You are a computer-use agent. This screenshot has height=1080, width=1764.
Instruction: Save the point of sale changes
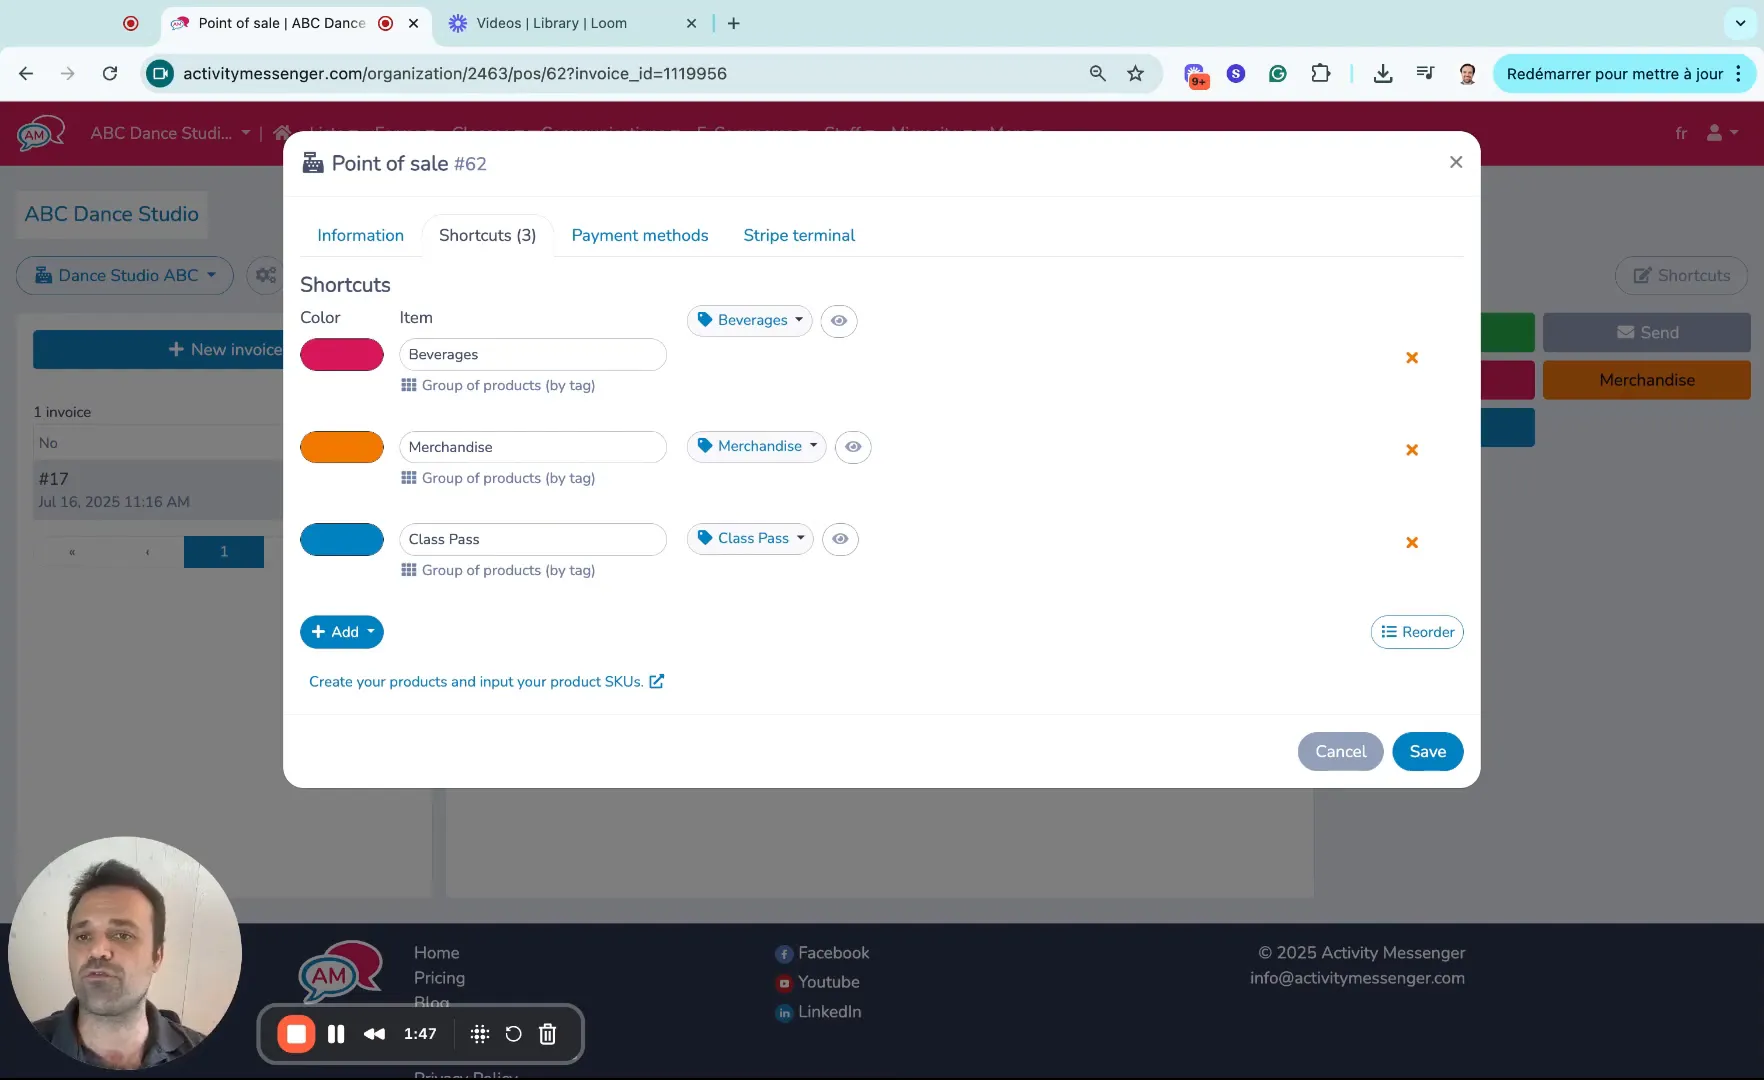click(x=1427, y=752)
